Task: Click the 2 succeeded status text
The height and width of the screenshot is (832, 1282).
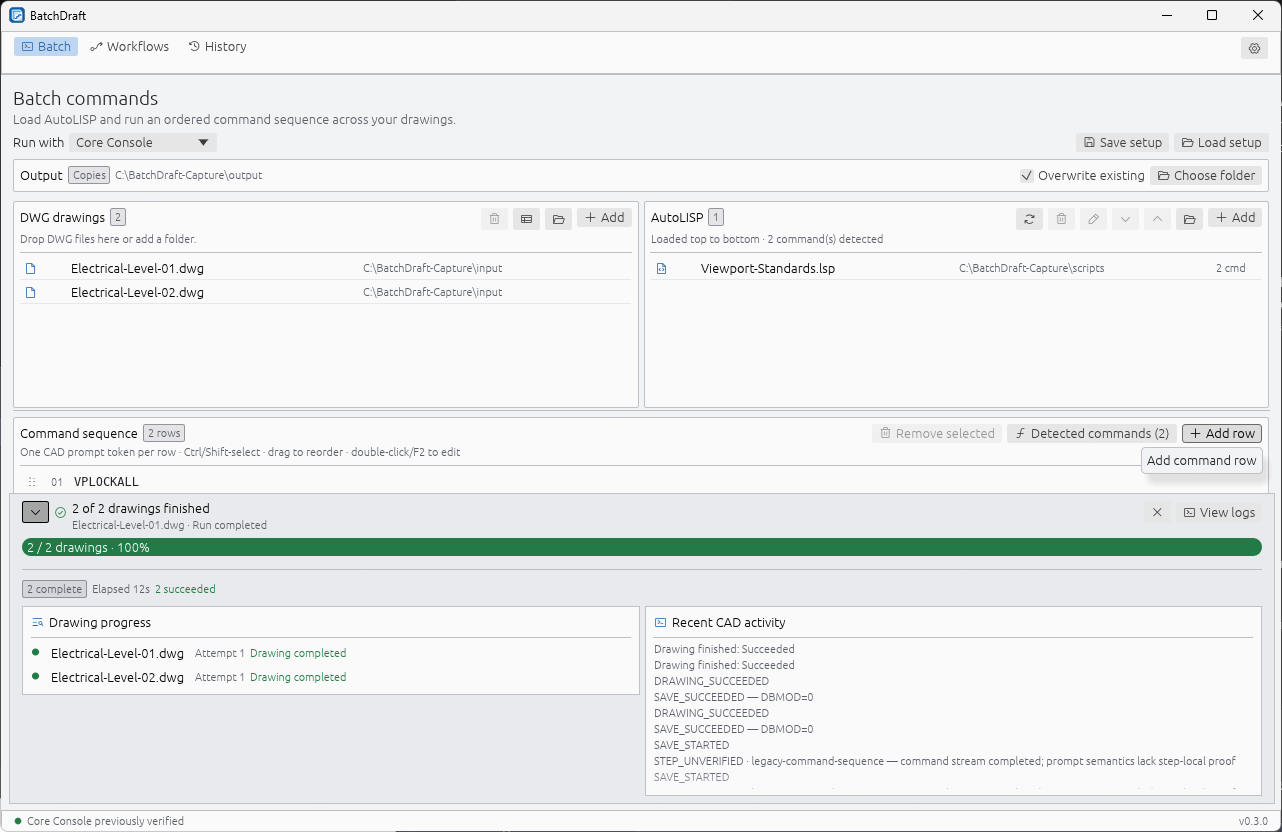Action: 185,589
